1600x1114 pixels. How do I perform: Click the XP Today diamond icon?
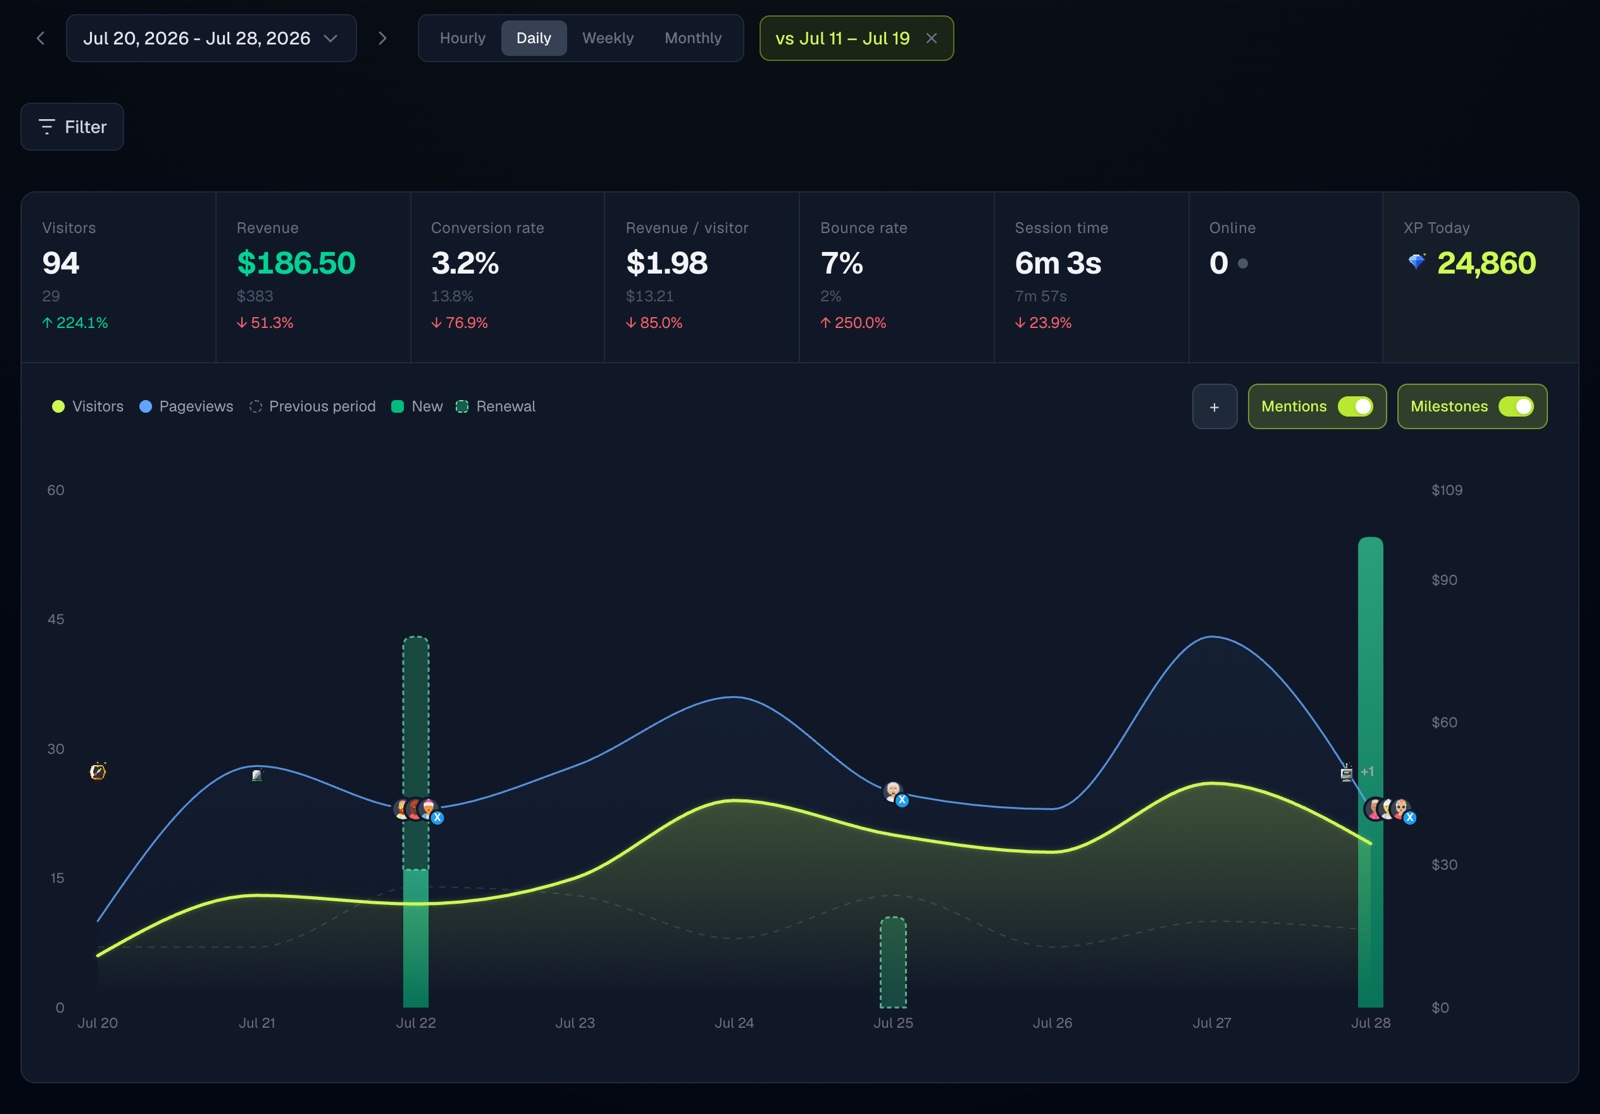[1416, 262]
